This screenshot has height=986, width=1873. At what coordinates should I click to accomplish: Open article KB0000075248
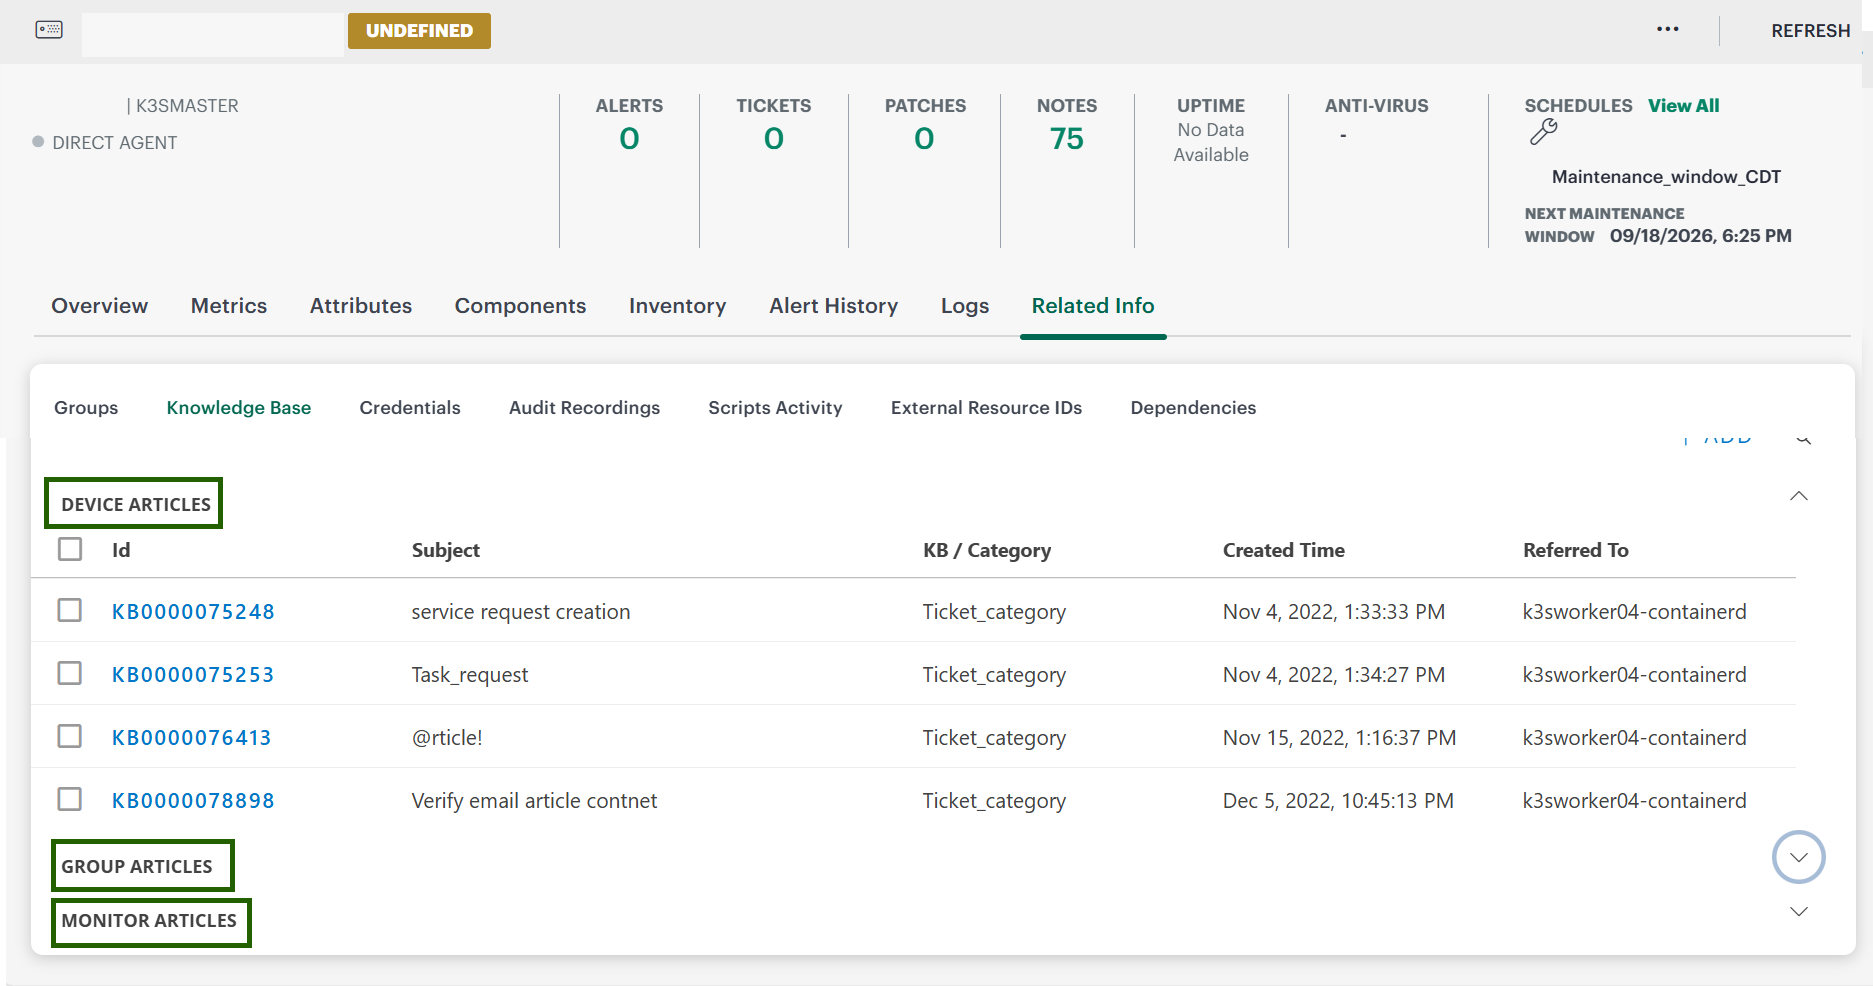(x=193, y=612)
